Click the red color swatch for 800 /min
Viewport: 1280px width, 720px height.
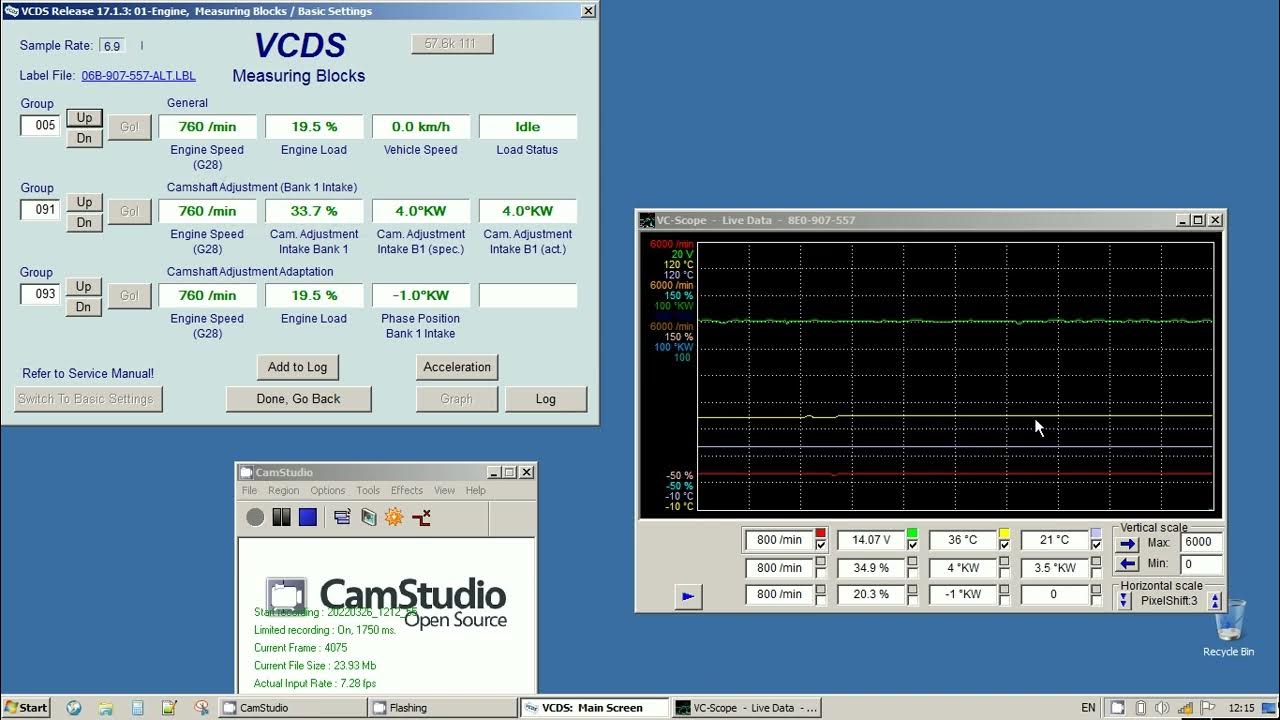(821, 533)
